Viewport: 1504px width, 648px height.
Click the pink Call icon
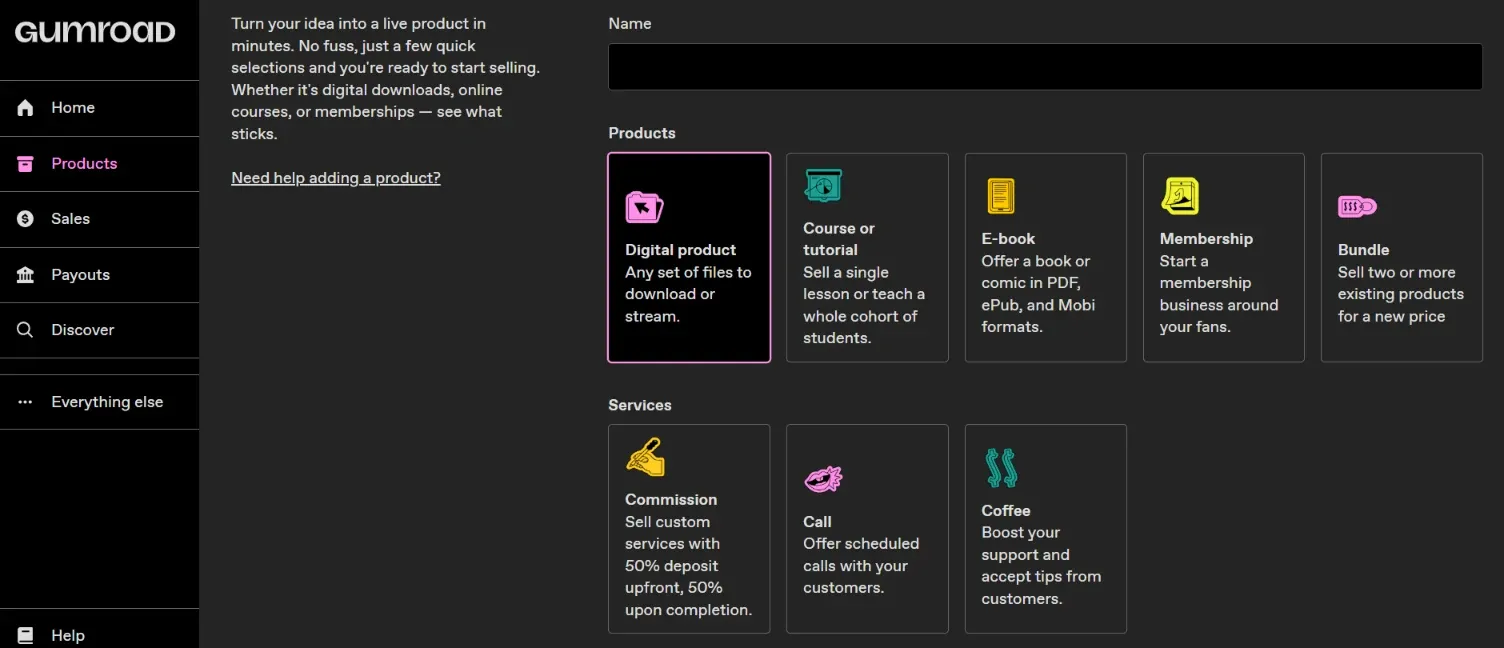[823, 479]
